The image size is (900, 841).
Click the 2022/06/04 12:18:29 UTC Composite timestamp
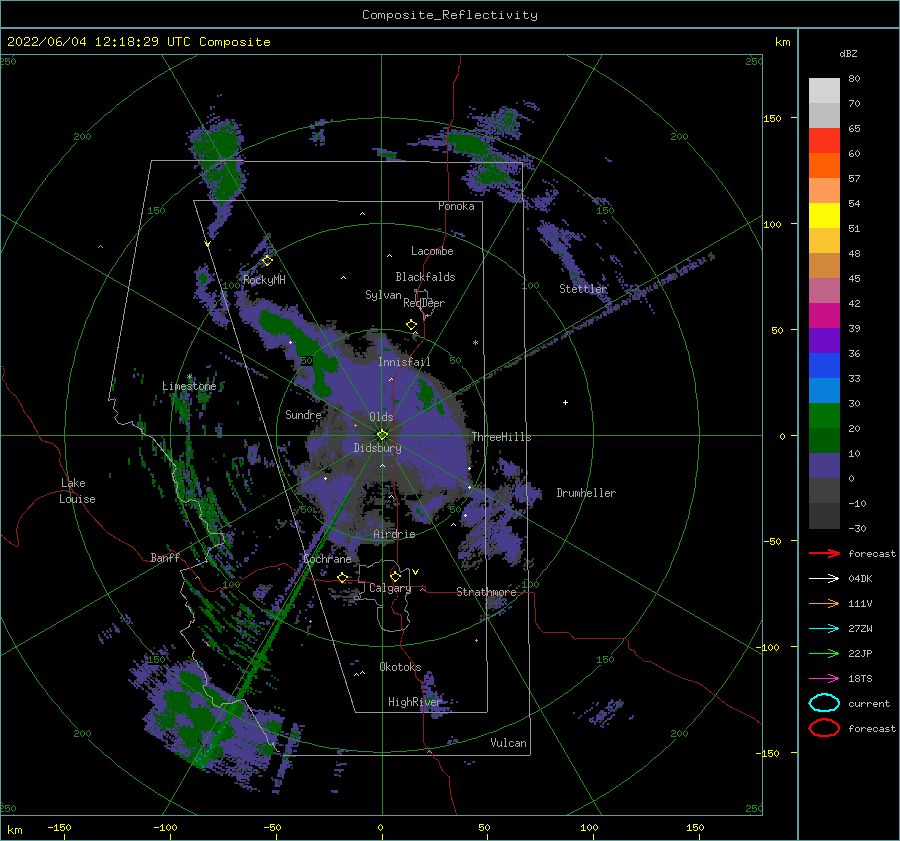click(x=138, y=42)
